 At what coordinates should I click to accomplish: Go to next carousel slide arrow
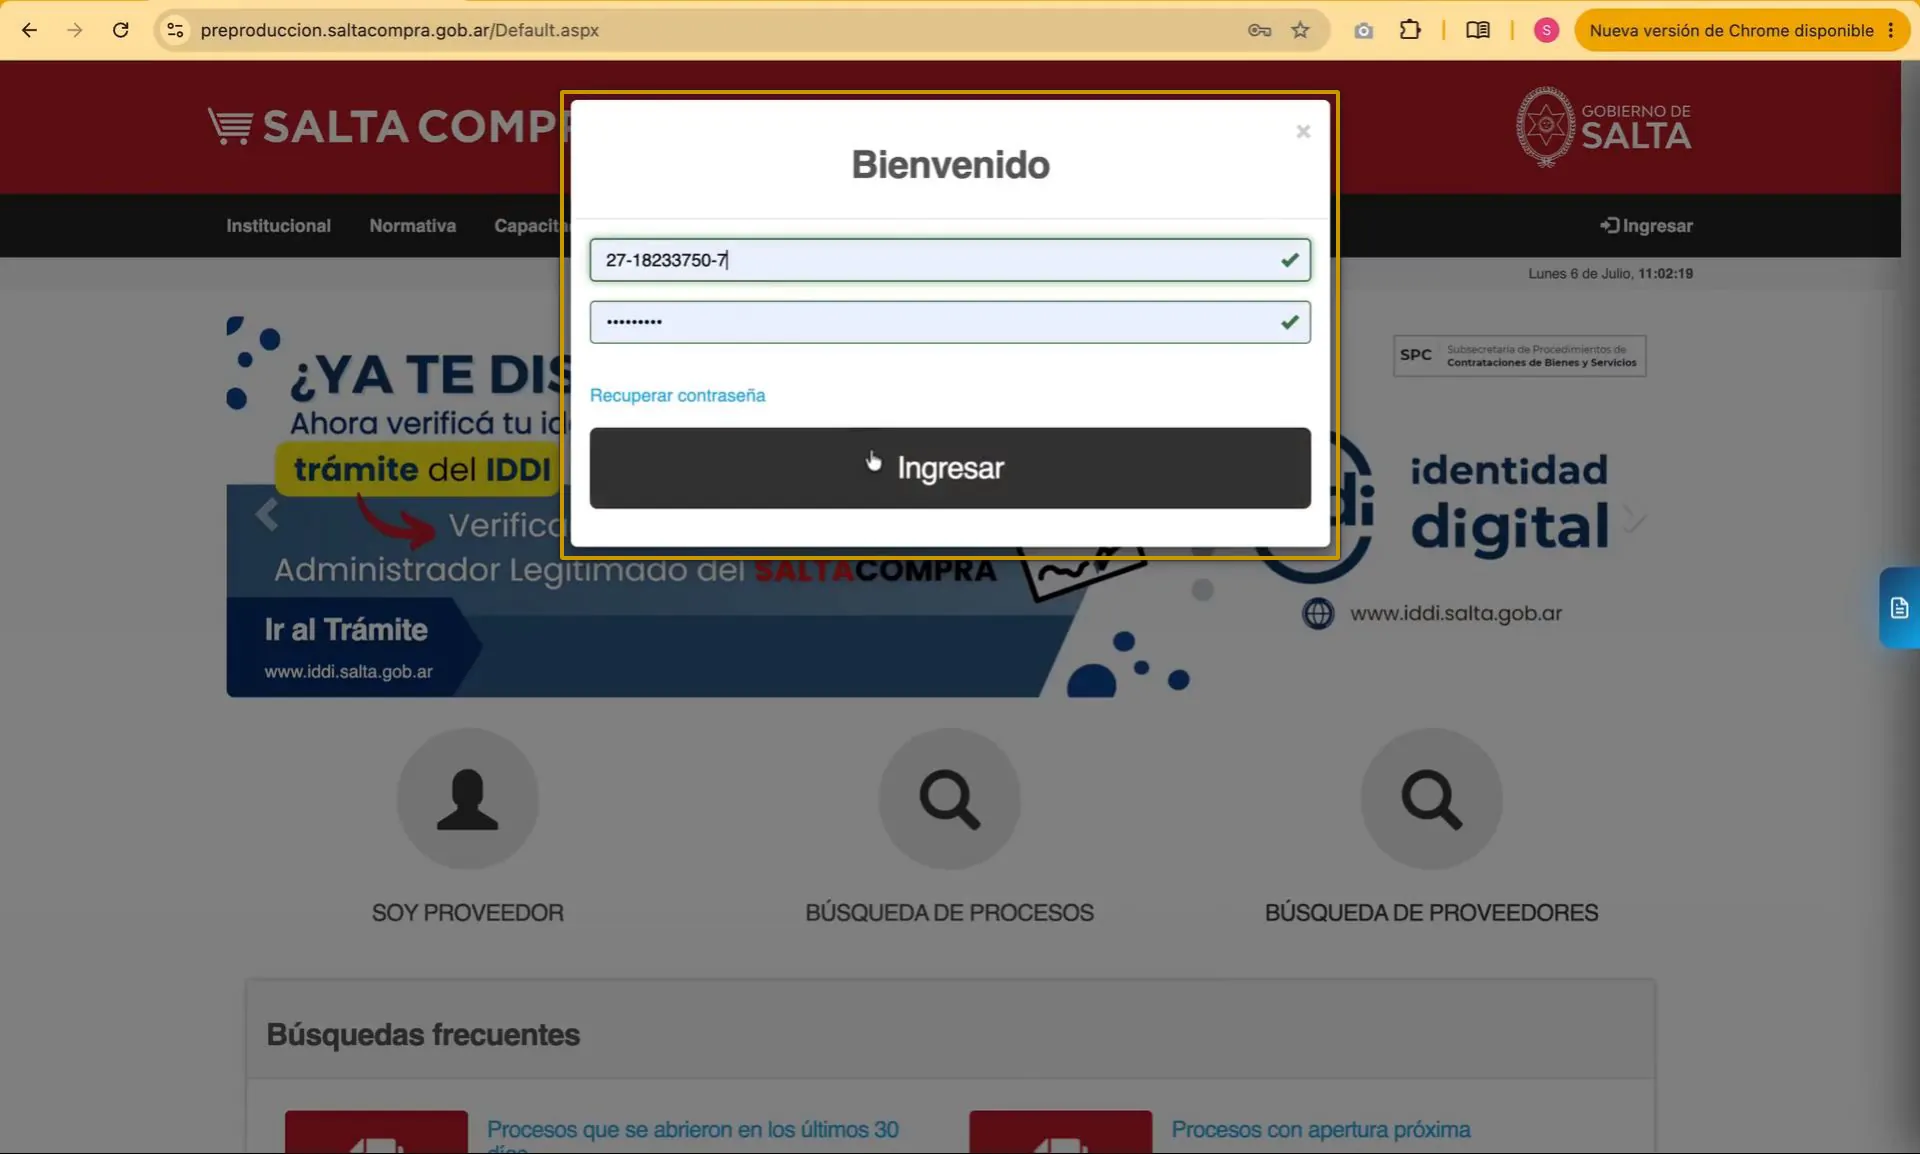tap(1633, 519)
